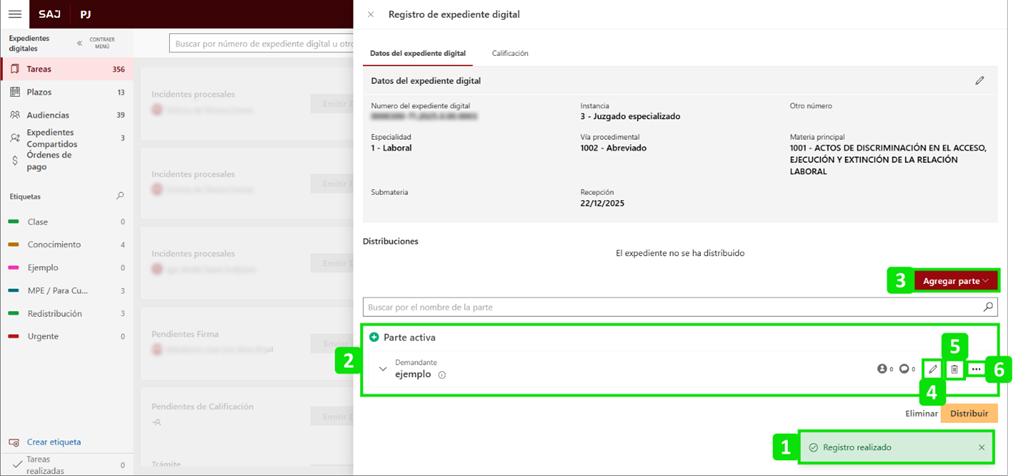This screenshot has width=1013, height=476.
Task: Open the Agregar parte dropdown
Action: click(956, 281)
